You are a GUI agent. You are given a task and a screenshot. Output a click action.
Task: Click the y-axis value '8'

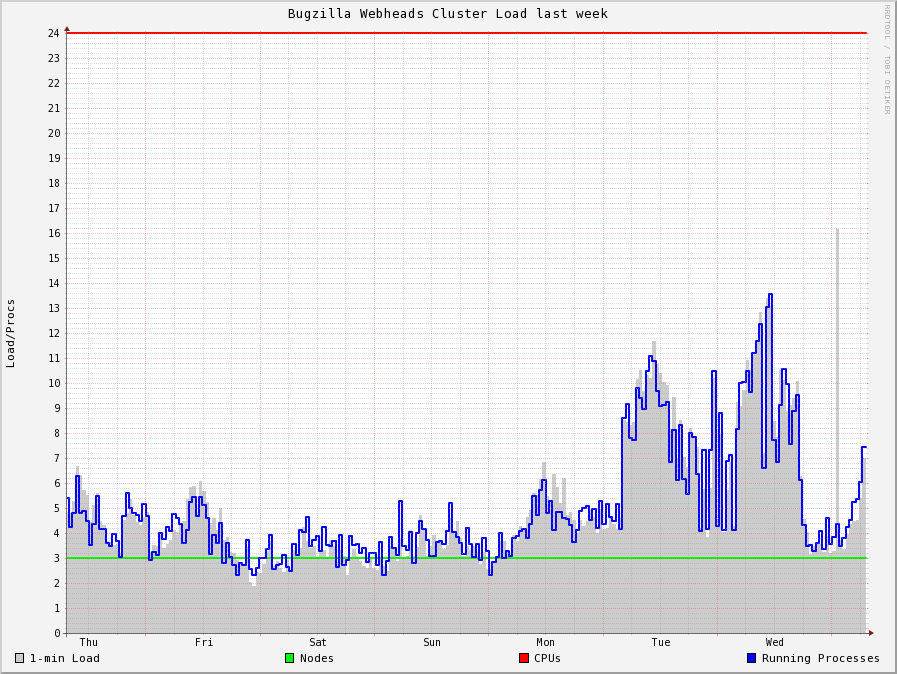57,433
